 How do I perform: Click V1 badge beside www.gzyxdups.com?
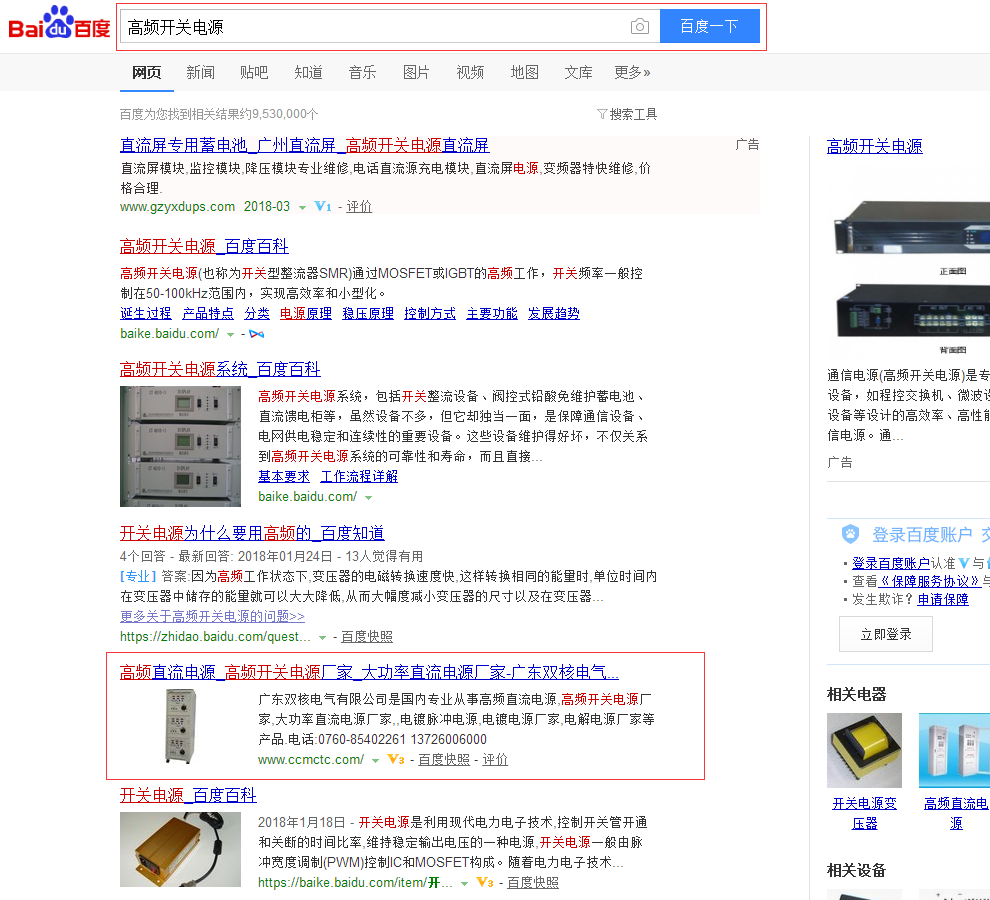coord(322,207)
